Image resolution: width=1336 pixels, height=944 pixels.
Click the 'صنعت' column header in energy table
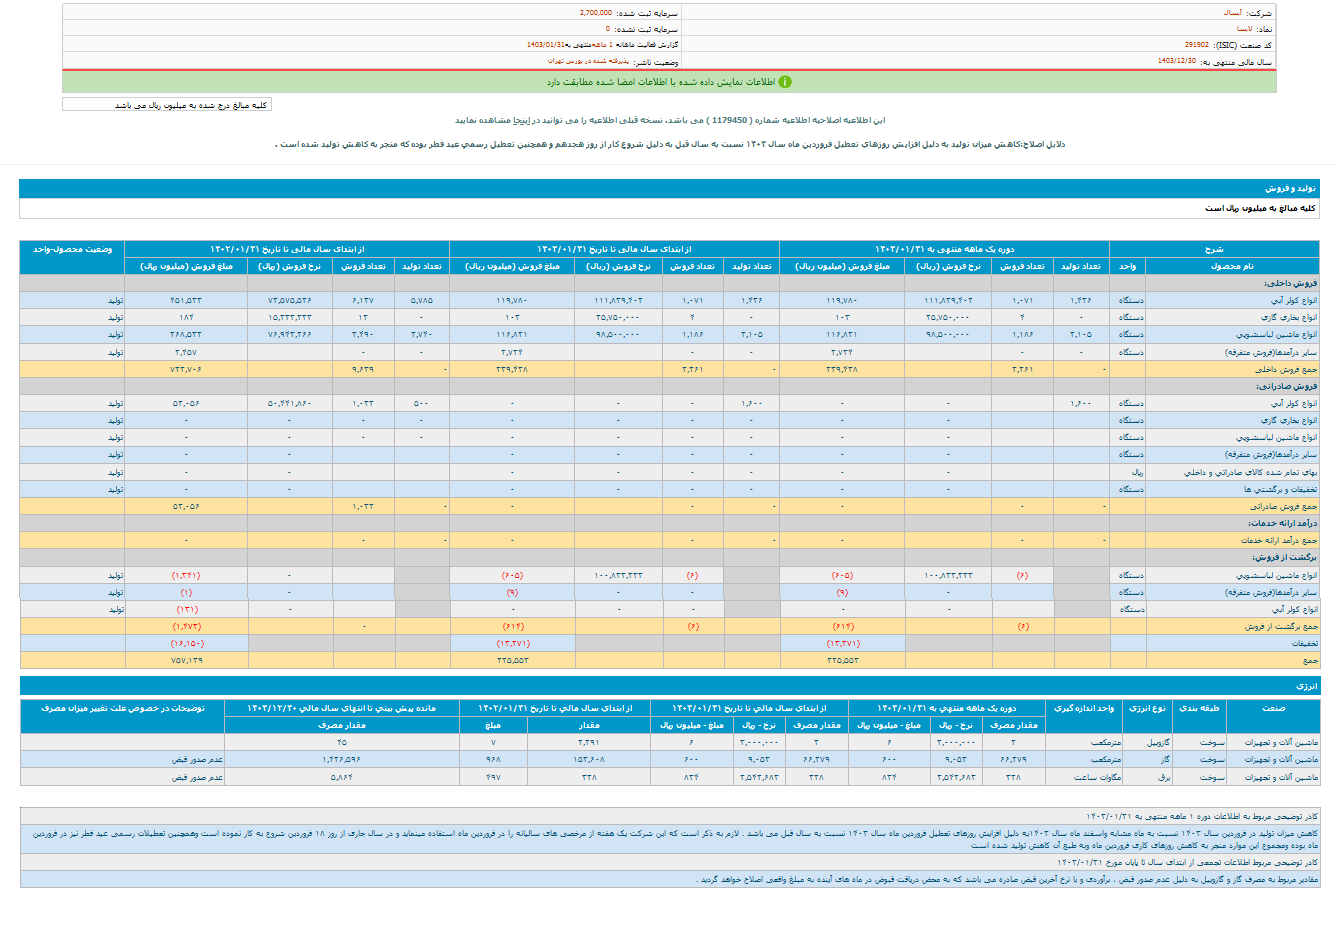(x=1272, y=708)
